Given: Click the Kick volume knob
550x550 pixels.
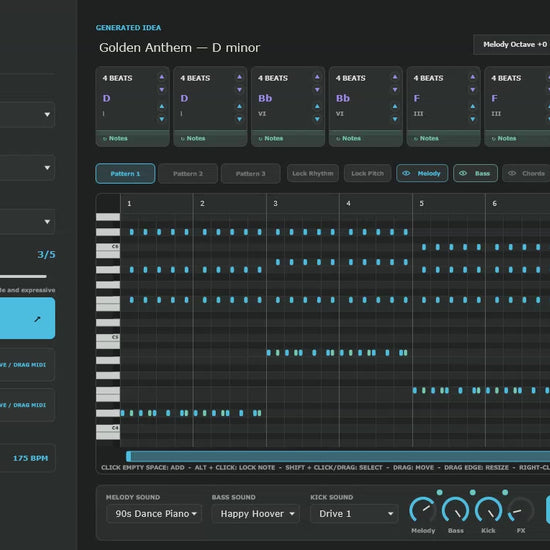Looking at the screenshot, I should click(x=488, y=510).
